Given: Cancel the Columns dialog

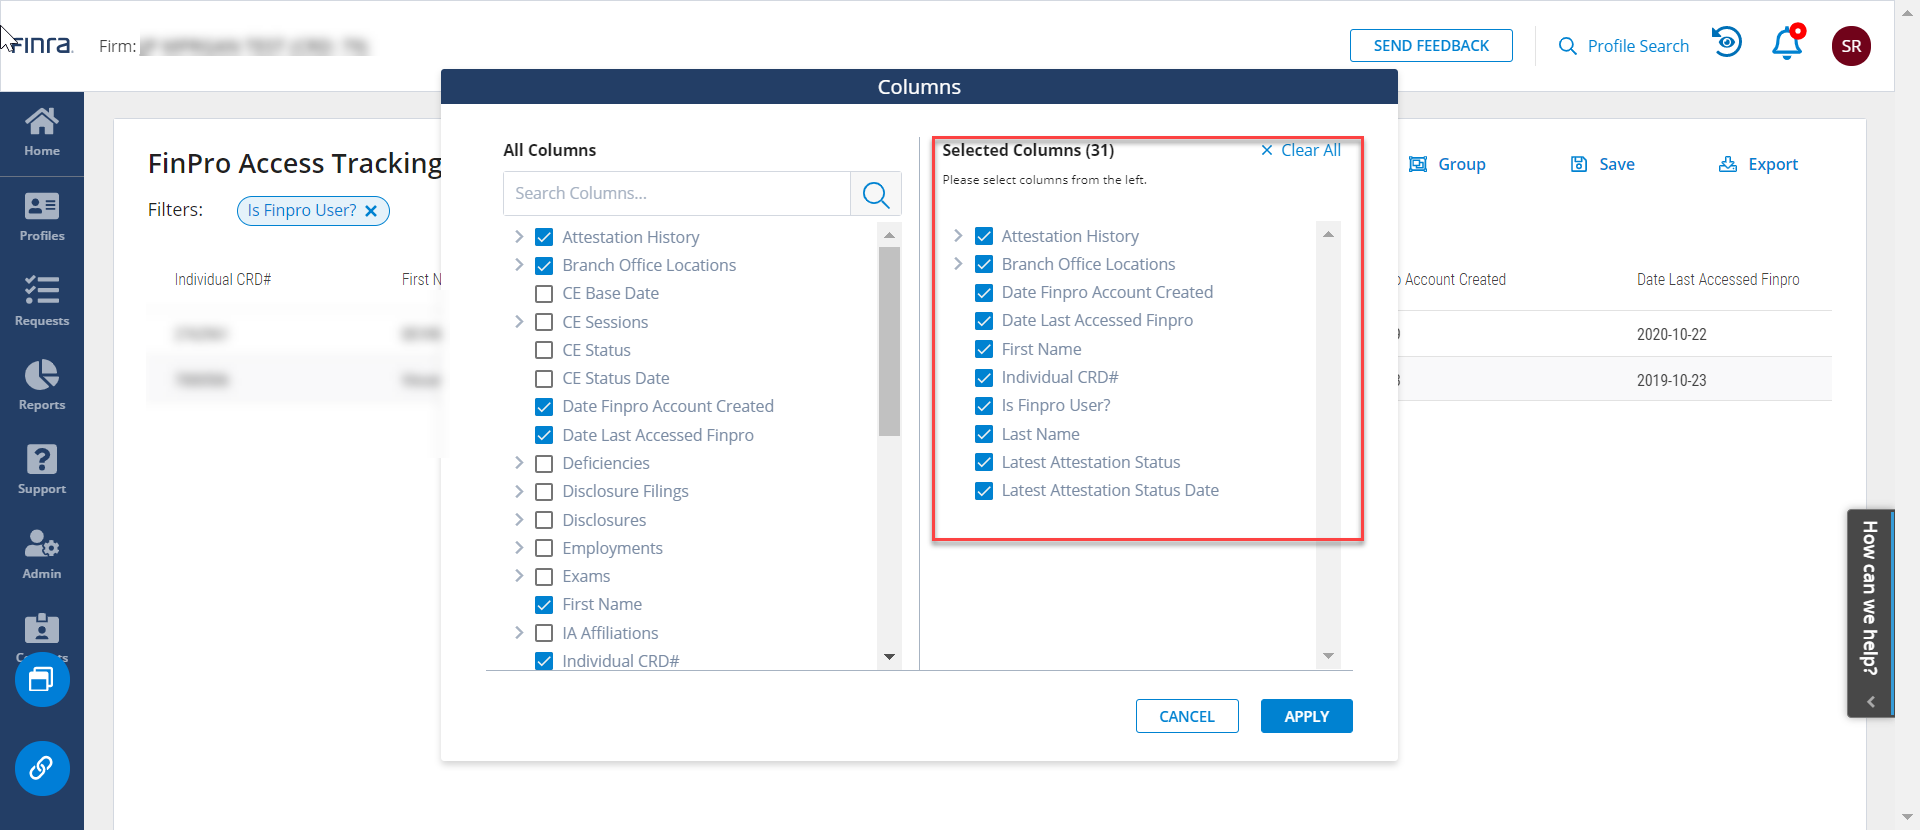Looking at the screenshot, I should tap(1186, 716).
